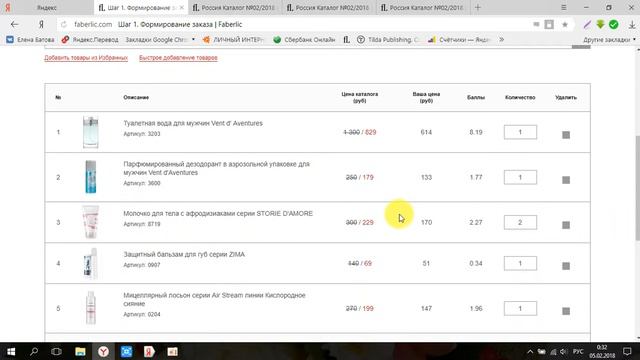
Task: Click Добавить товары из Избранных link
Action: click(86, 58)
